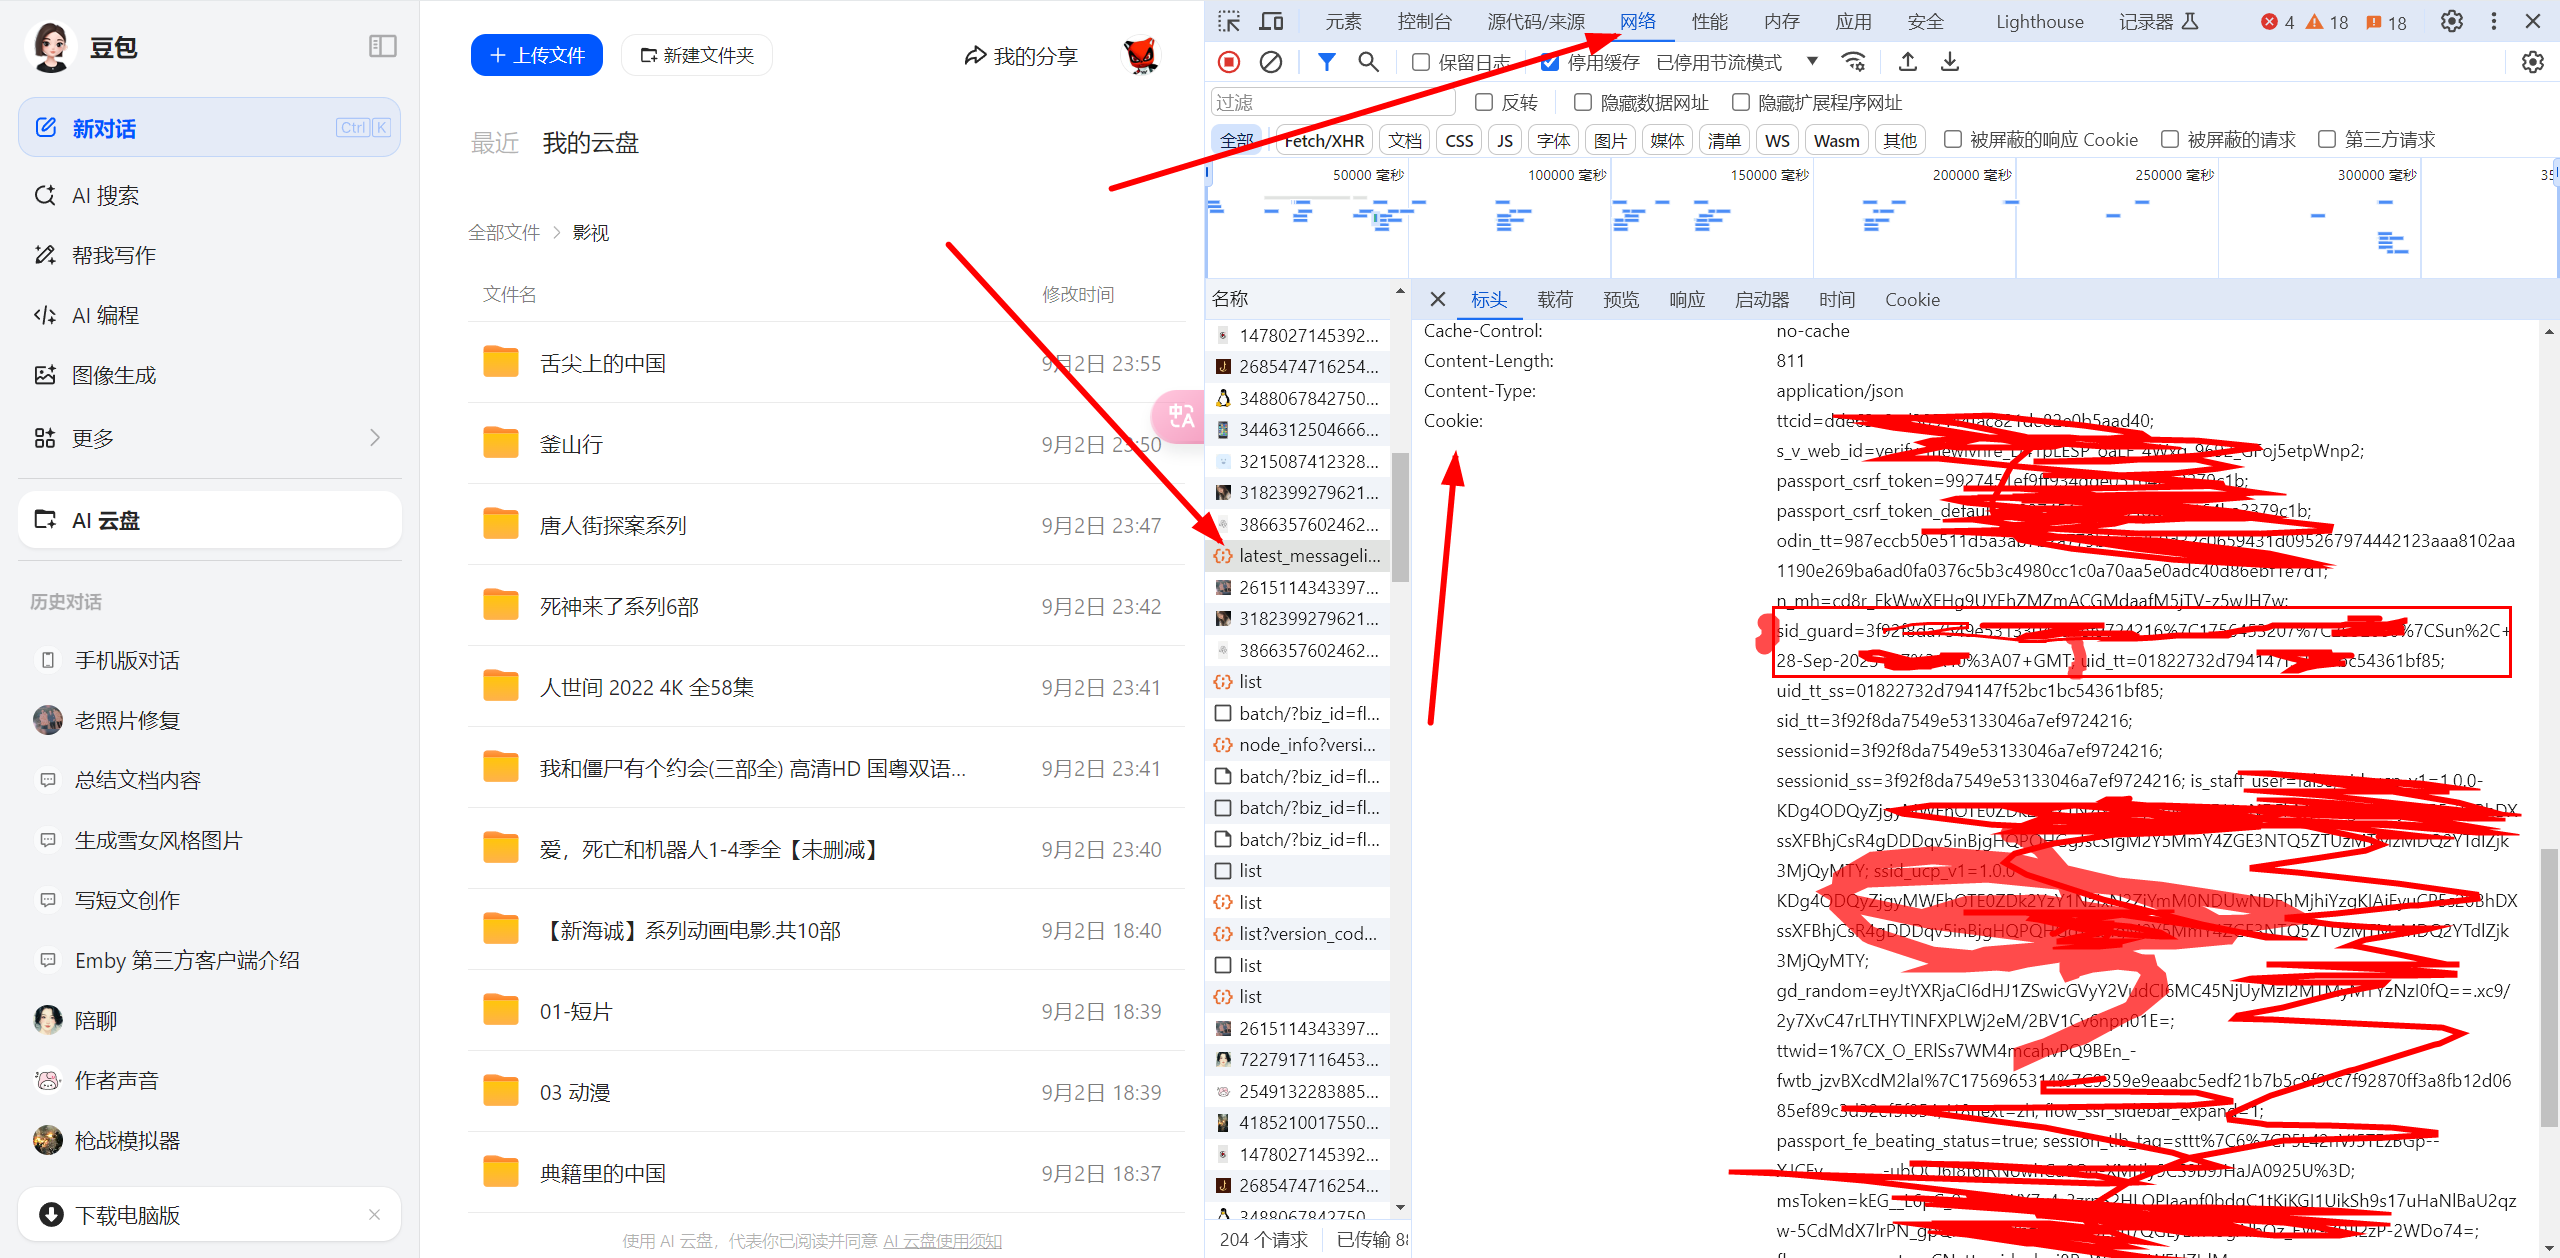The height and width of the screenshot is (1258, 2560).
Task: Open throttling dropdown 已停用节流模式
Action: 1736,62
